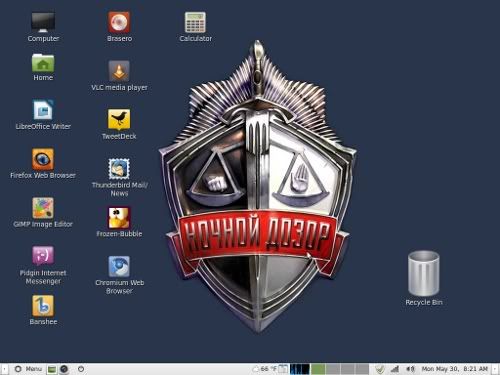Image resolution: width=500 pixels, height=375 pixels.
Task: Select the "Recycle Bin" label text
Action: (x=424, y=302)
